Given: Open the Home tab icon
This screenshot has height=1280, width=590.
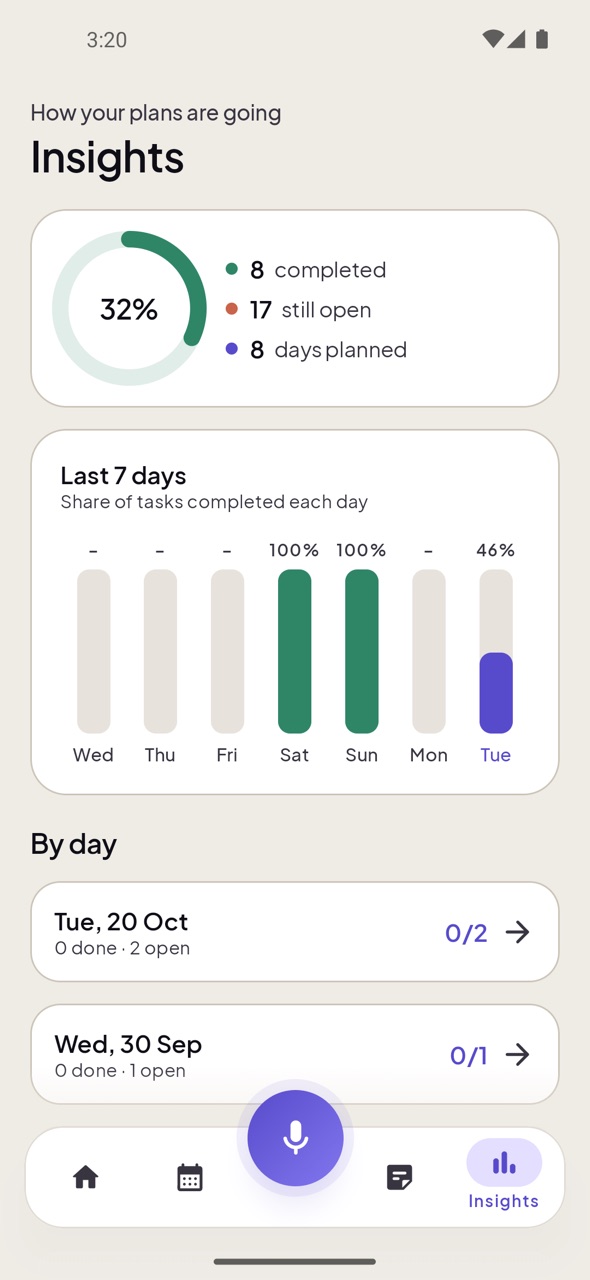Looking at the screenshot, I should tap(86, 1177).
